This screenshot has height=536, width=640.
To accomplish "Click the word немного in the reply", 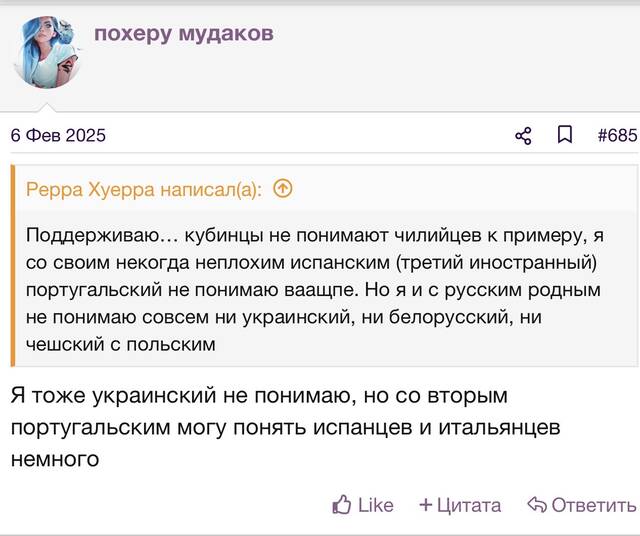I will coord(55,459).
